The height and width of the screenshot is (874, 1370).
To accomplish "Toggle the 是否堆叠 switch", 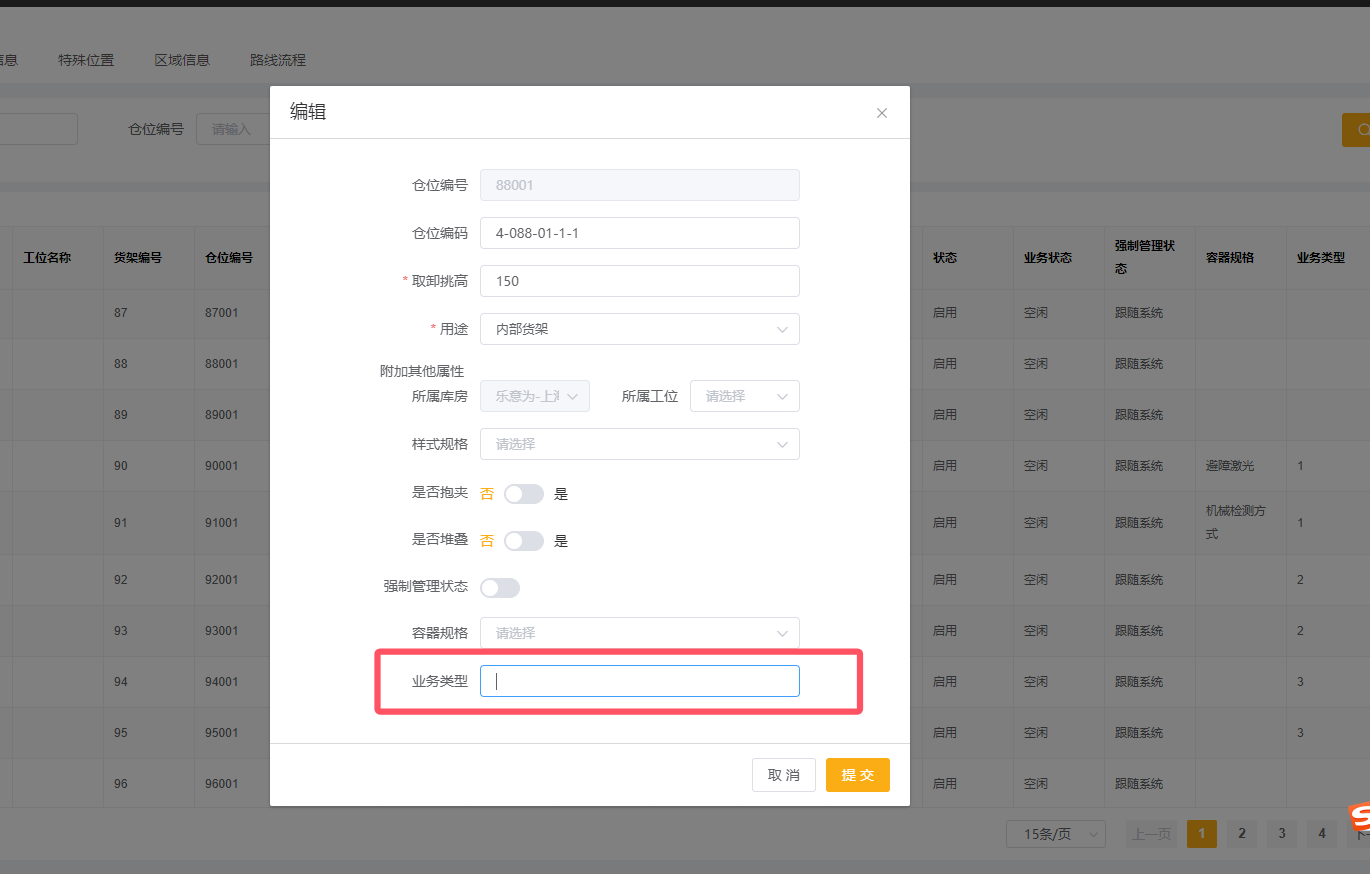I will 524,541.
